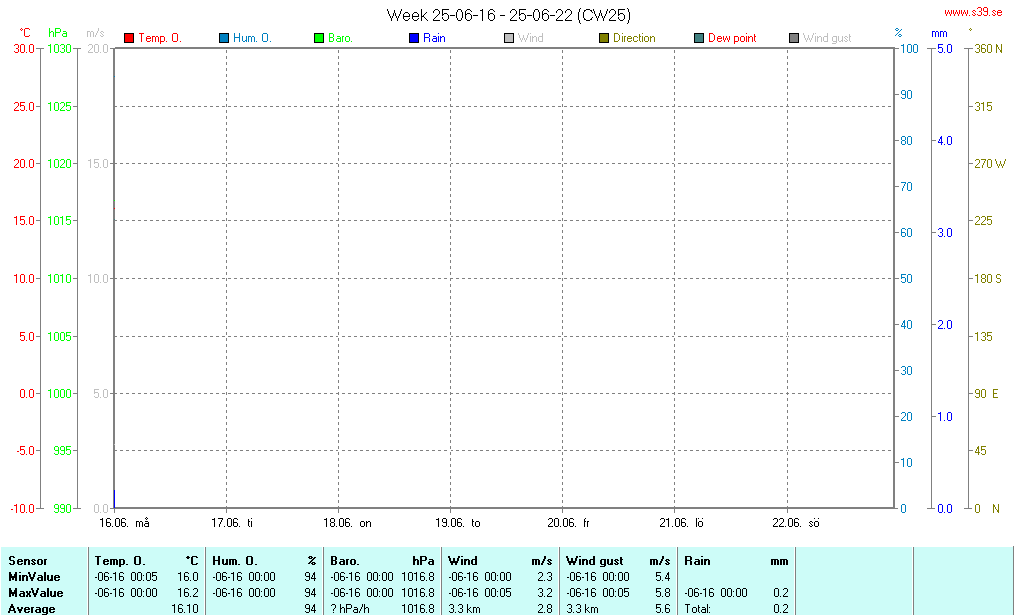Click the 5.0 value on the mm axis
1014x615 pixels.
[x=945, y=49]
